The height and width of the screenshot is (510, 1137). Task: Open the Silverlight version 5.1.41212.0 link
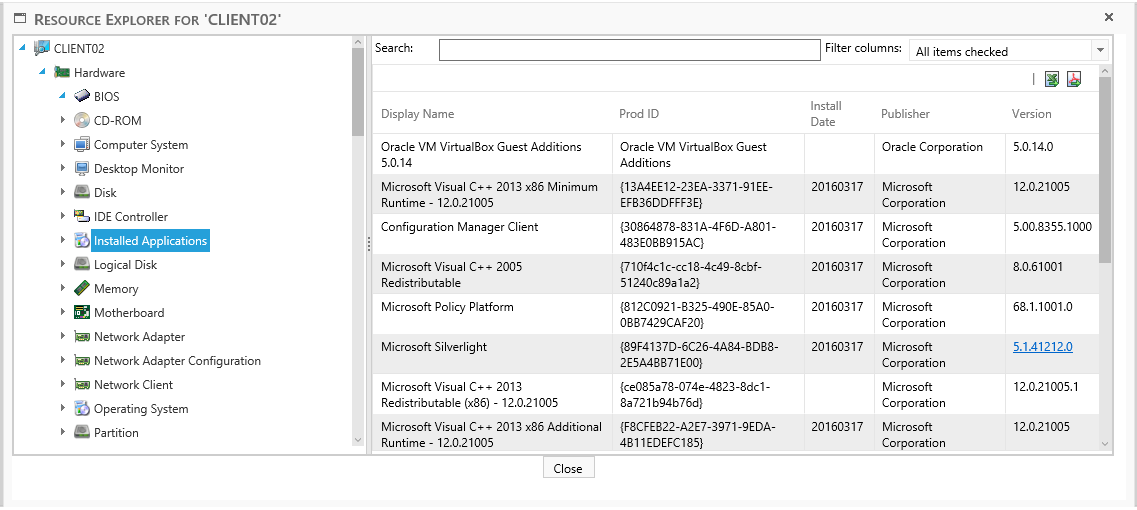[1042, 347]
